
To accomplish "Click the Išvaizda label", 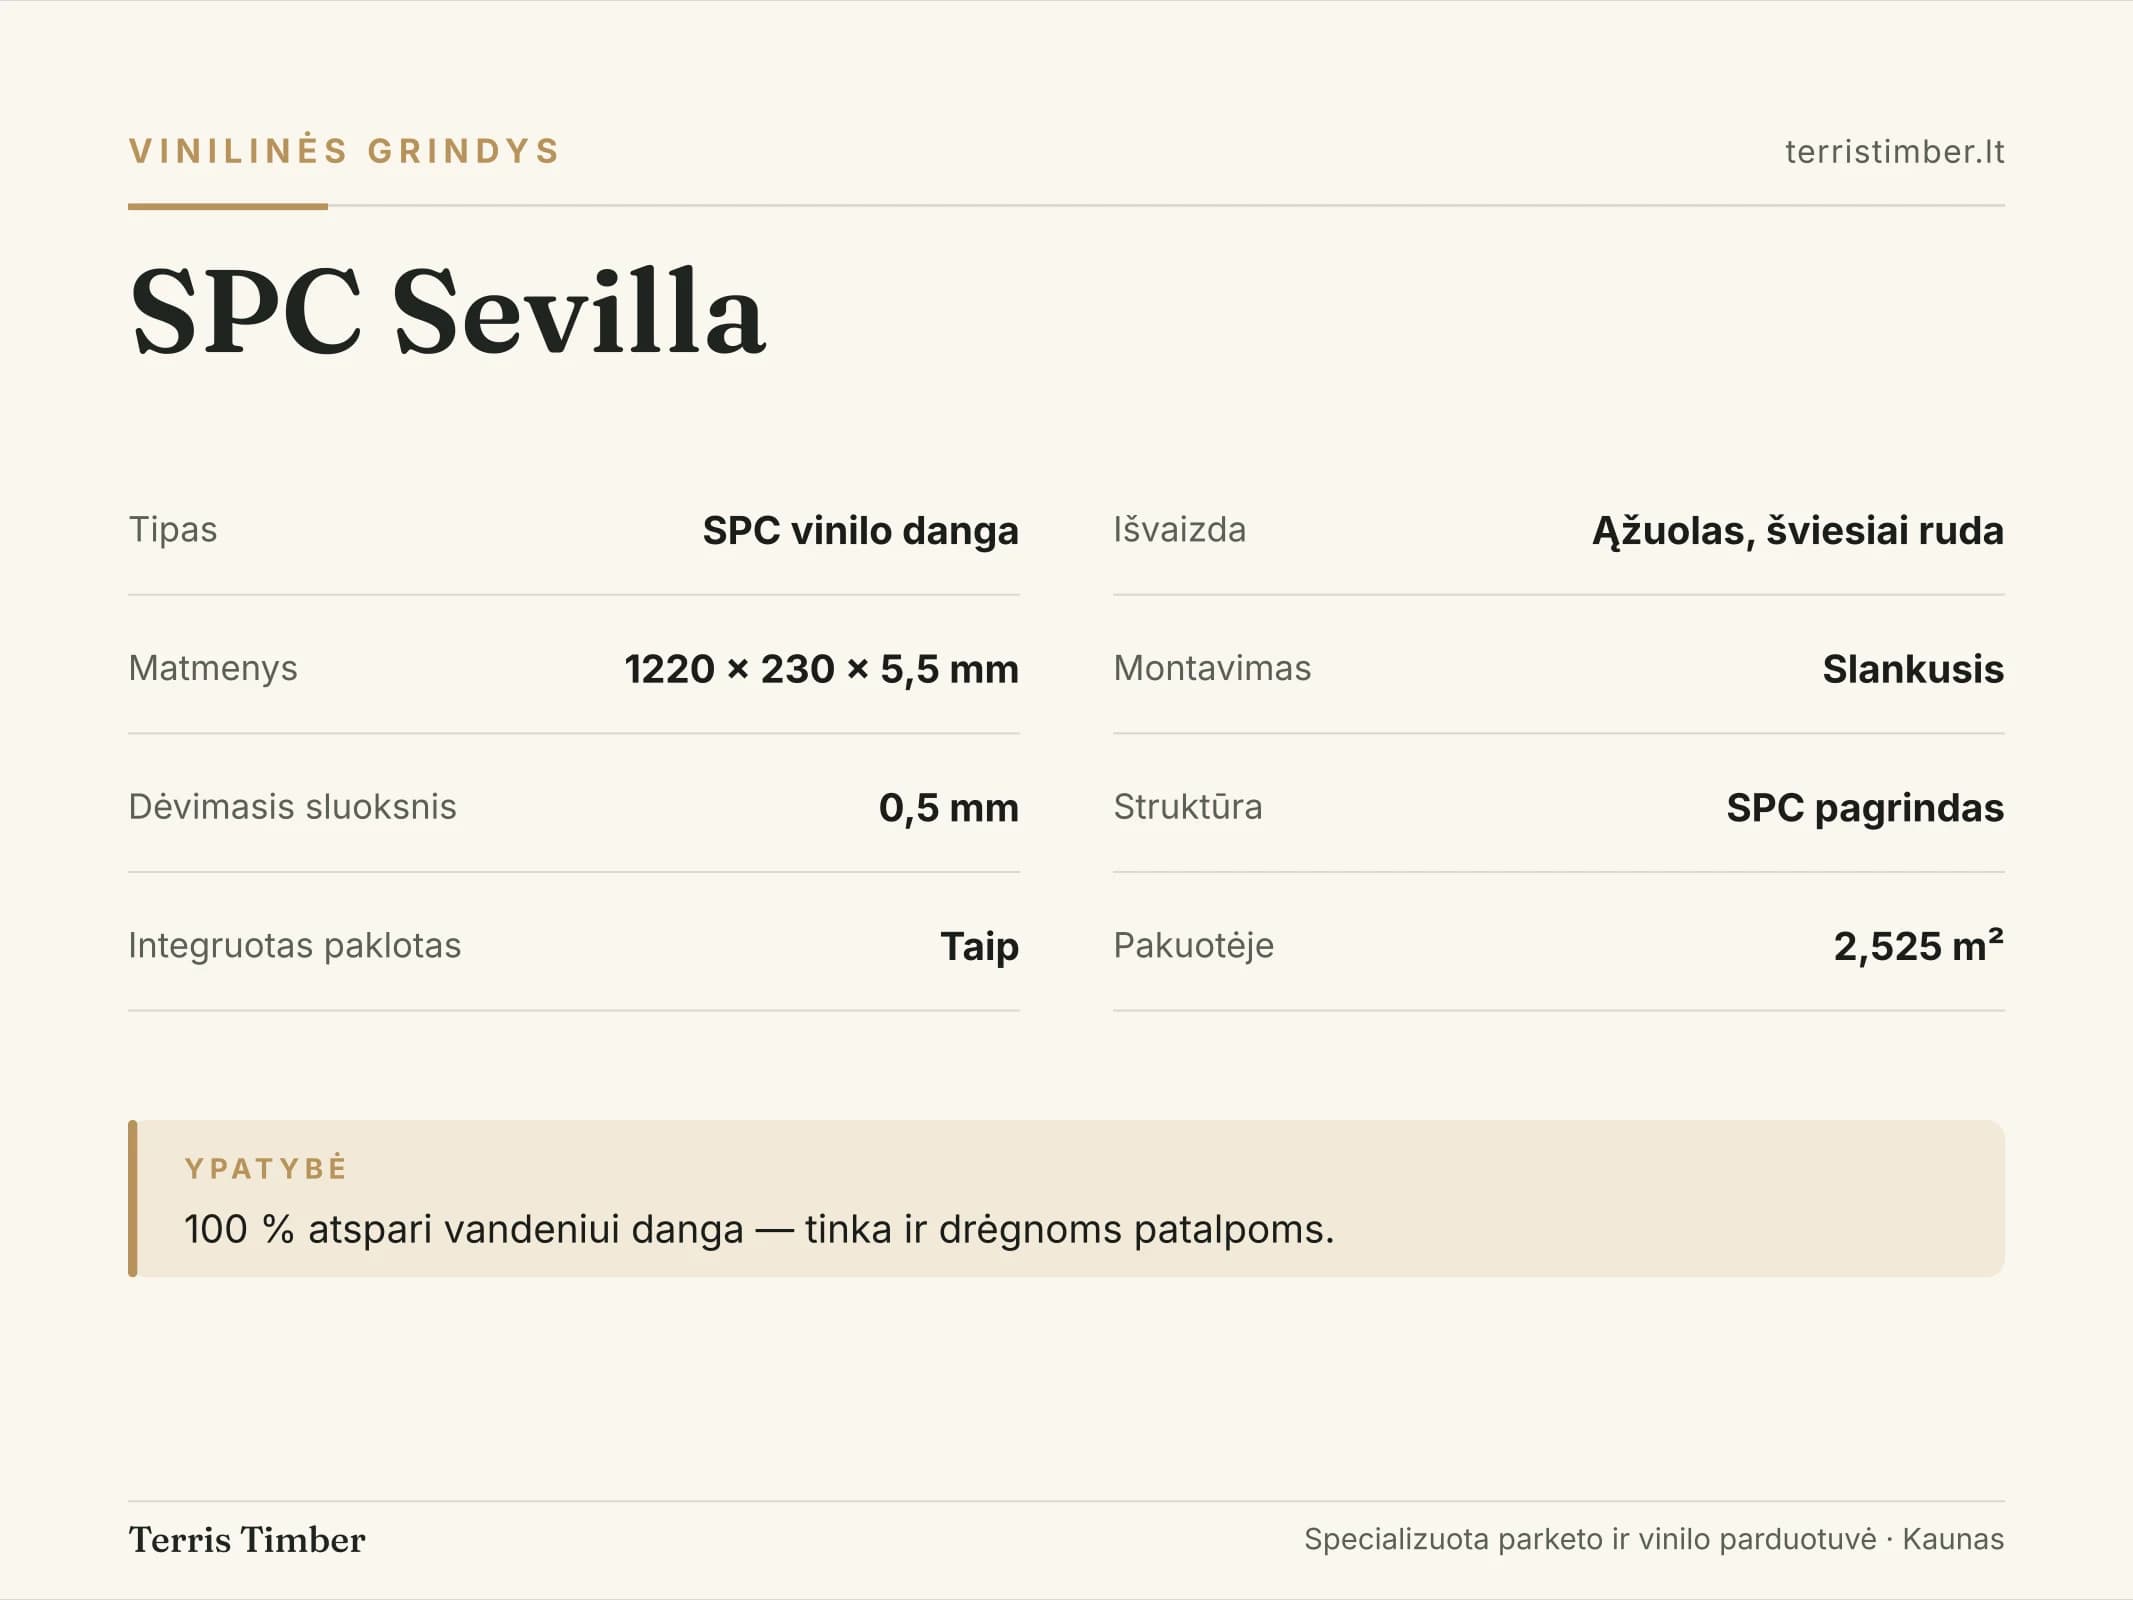I will (1180, 529).
